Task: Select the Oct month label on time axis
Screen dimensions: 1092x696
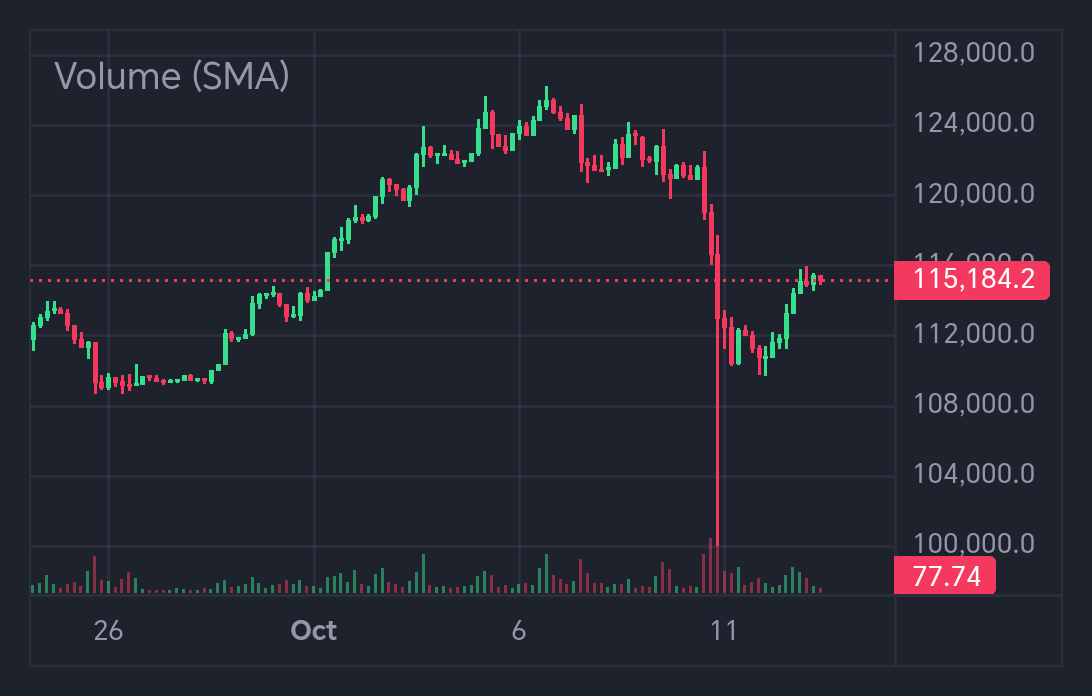Action: coord(314,631)
